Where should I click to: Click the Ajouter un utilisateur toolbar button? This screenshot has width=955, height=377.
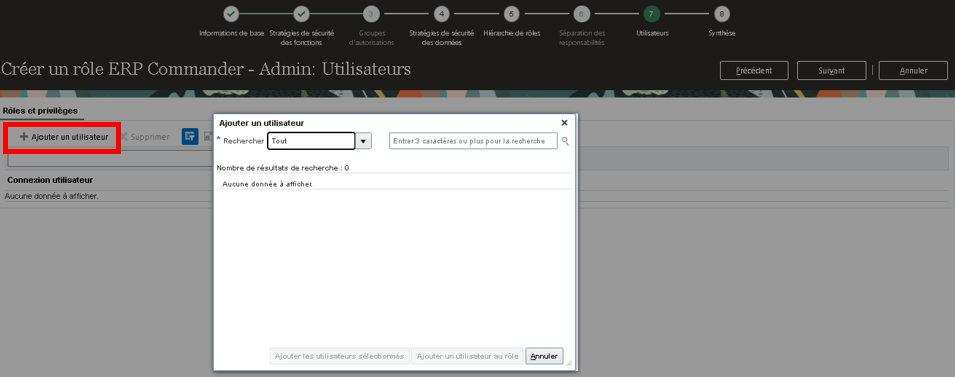coord(64,137)
